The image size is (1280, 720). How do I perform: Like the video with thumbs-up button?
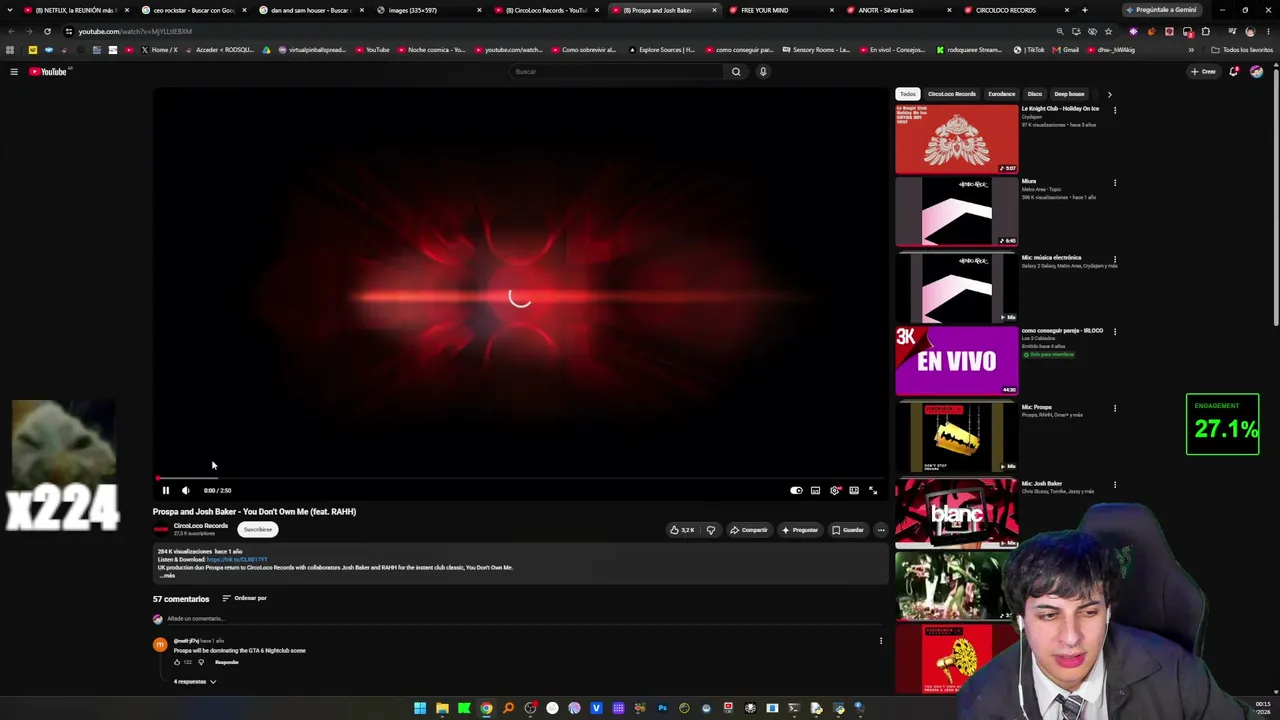click(x=682, y=530)
